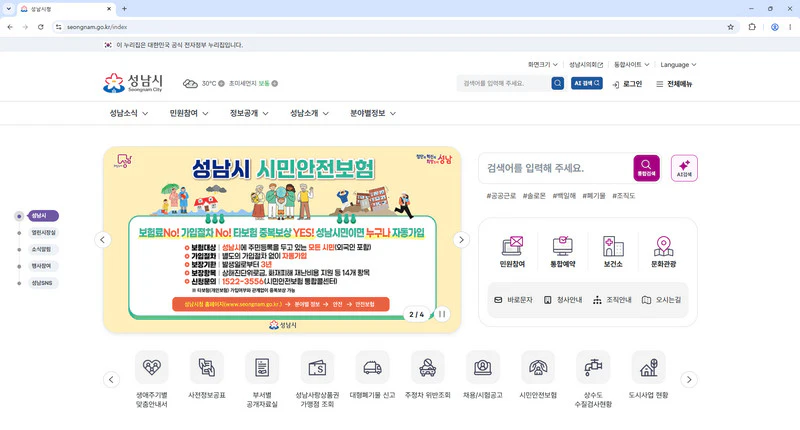Open the 민원참여 quick icon with envelope
The image size is (800, 430).
tap(512, 251)
